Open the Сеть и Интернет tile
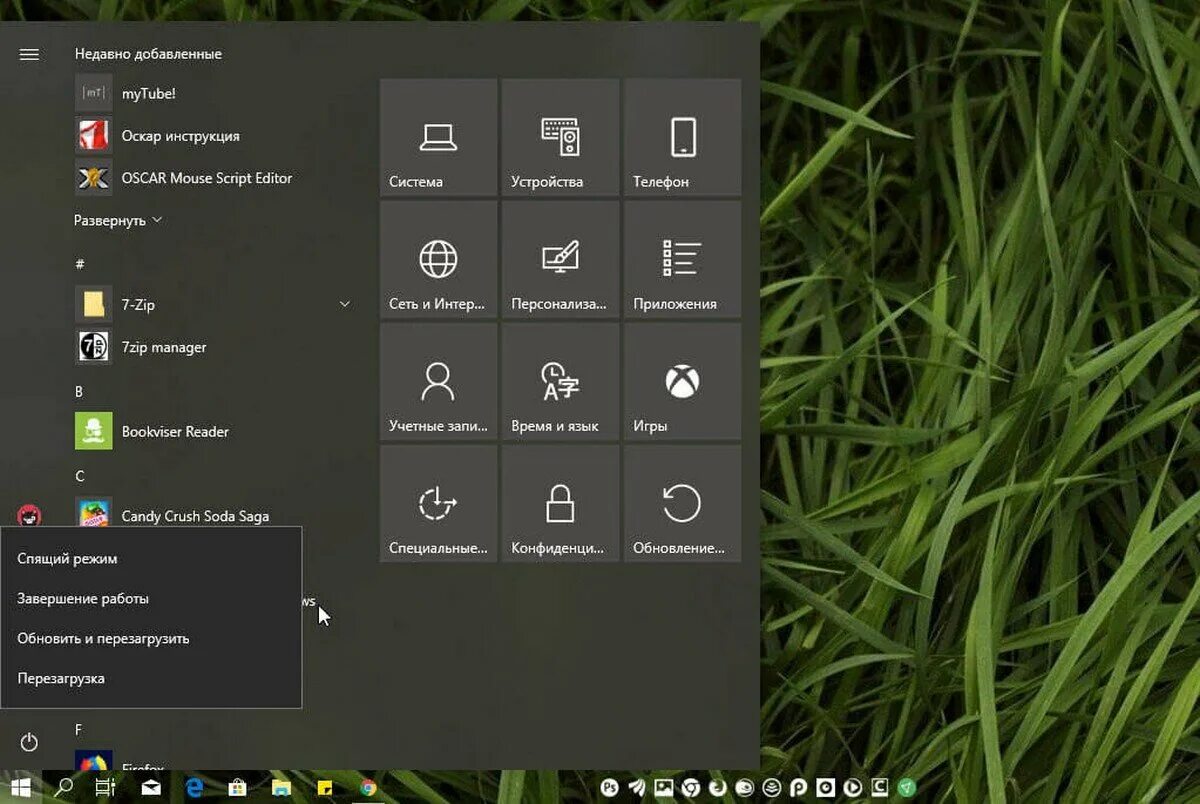The image size is (1200, 804). point(438,259)
